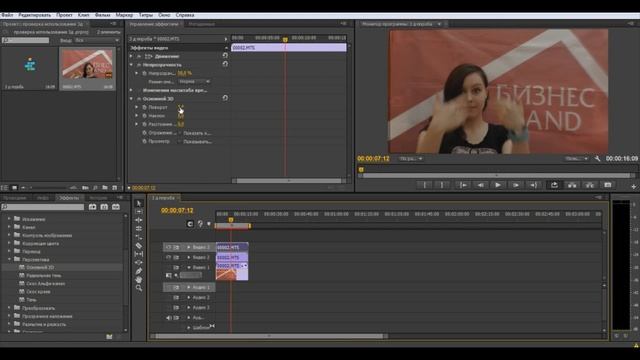640x360 pixels.
Task: Select the Скос краев effect
Action: pos(38,291)
